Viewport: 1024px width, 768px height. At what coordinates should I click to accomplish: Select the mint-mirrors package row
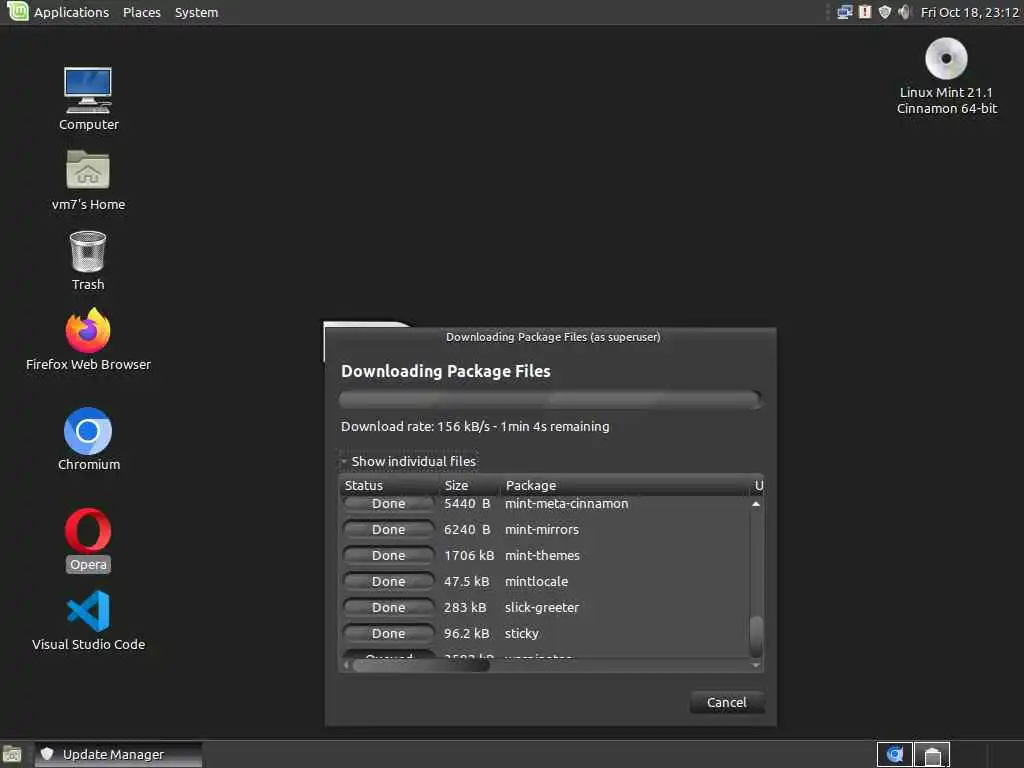(545, 530)
